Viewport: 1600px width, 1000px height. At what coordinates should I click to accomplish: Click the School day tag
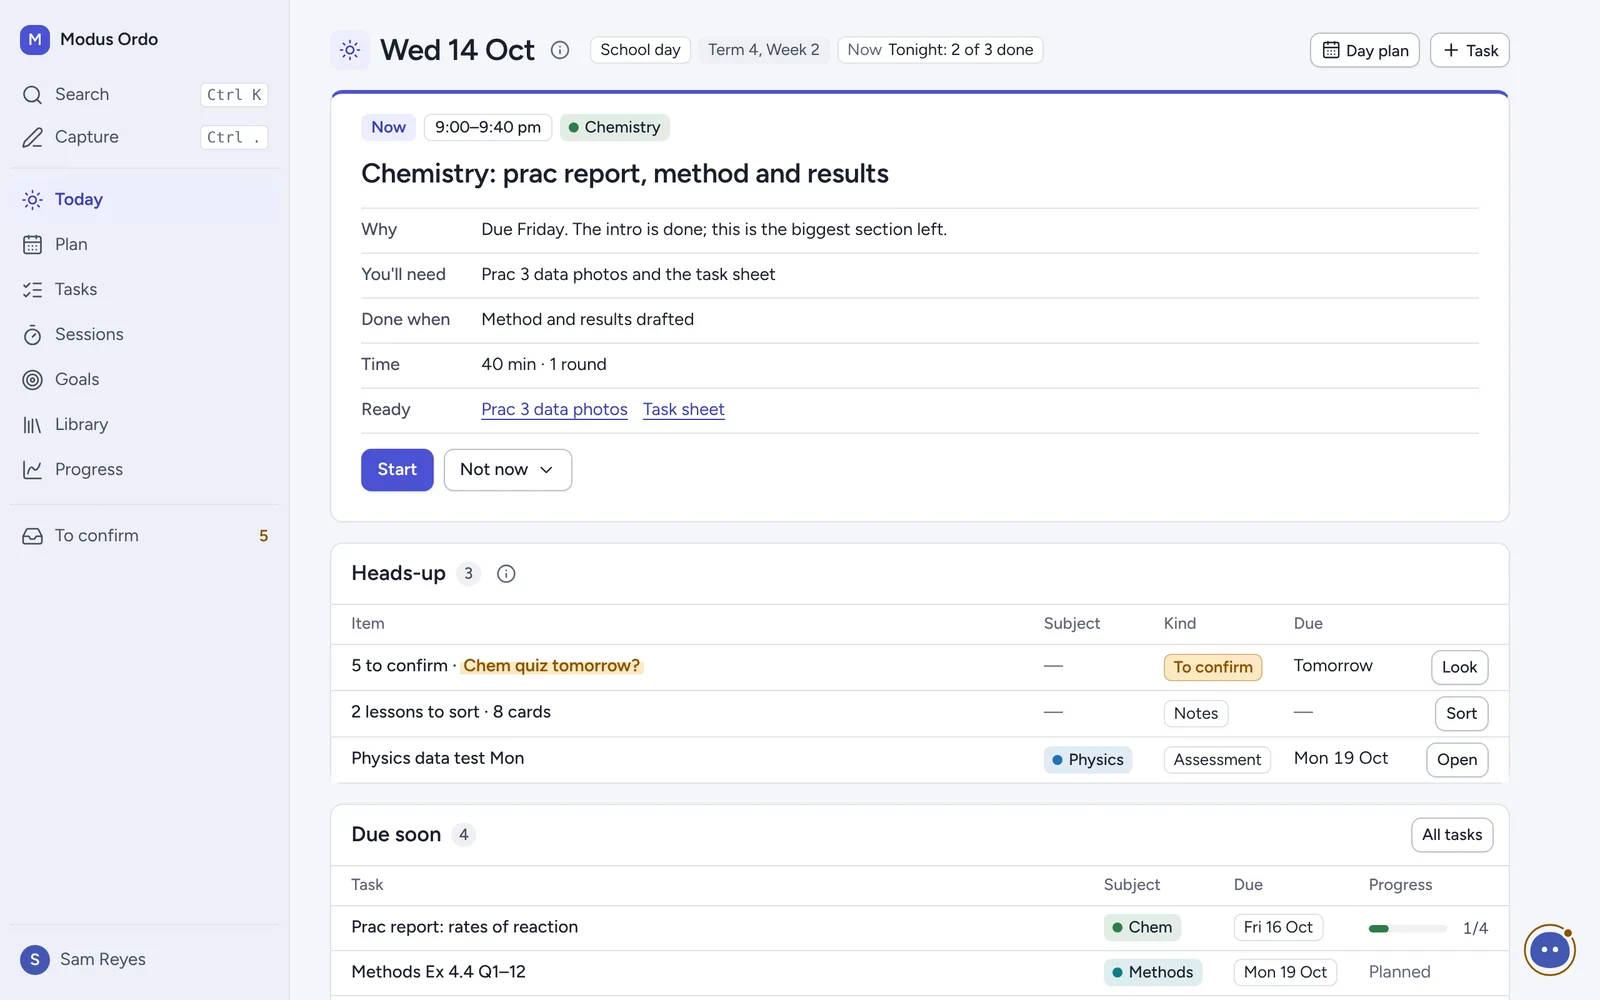(640, 50)
